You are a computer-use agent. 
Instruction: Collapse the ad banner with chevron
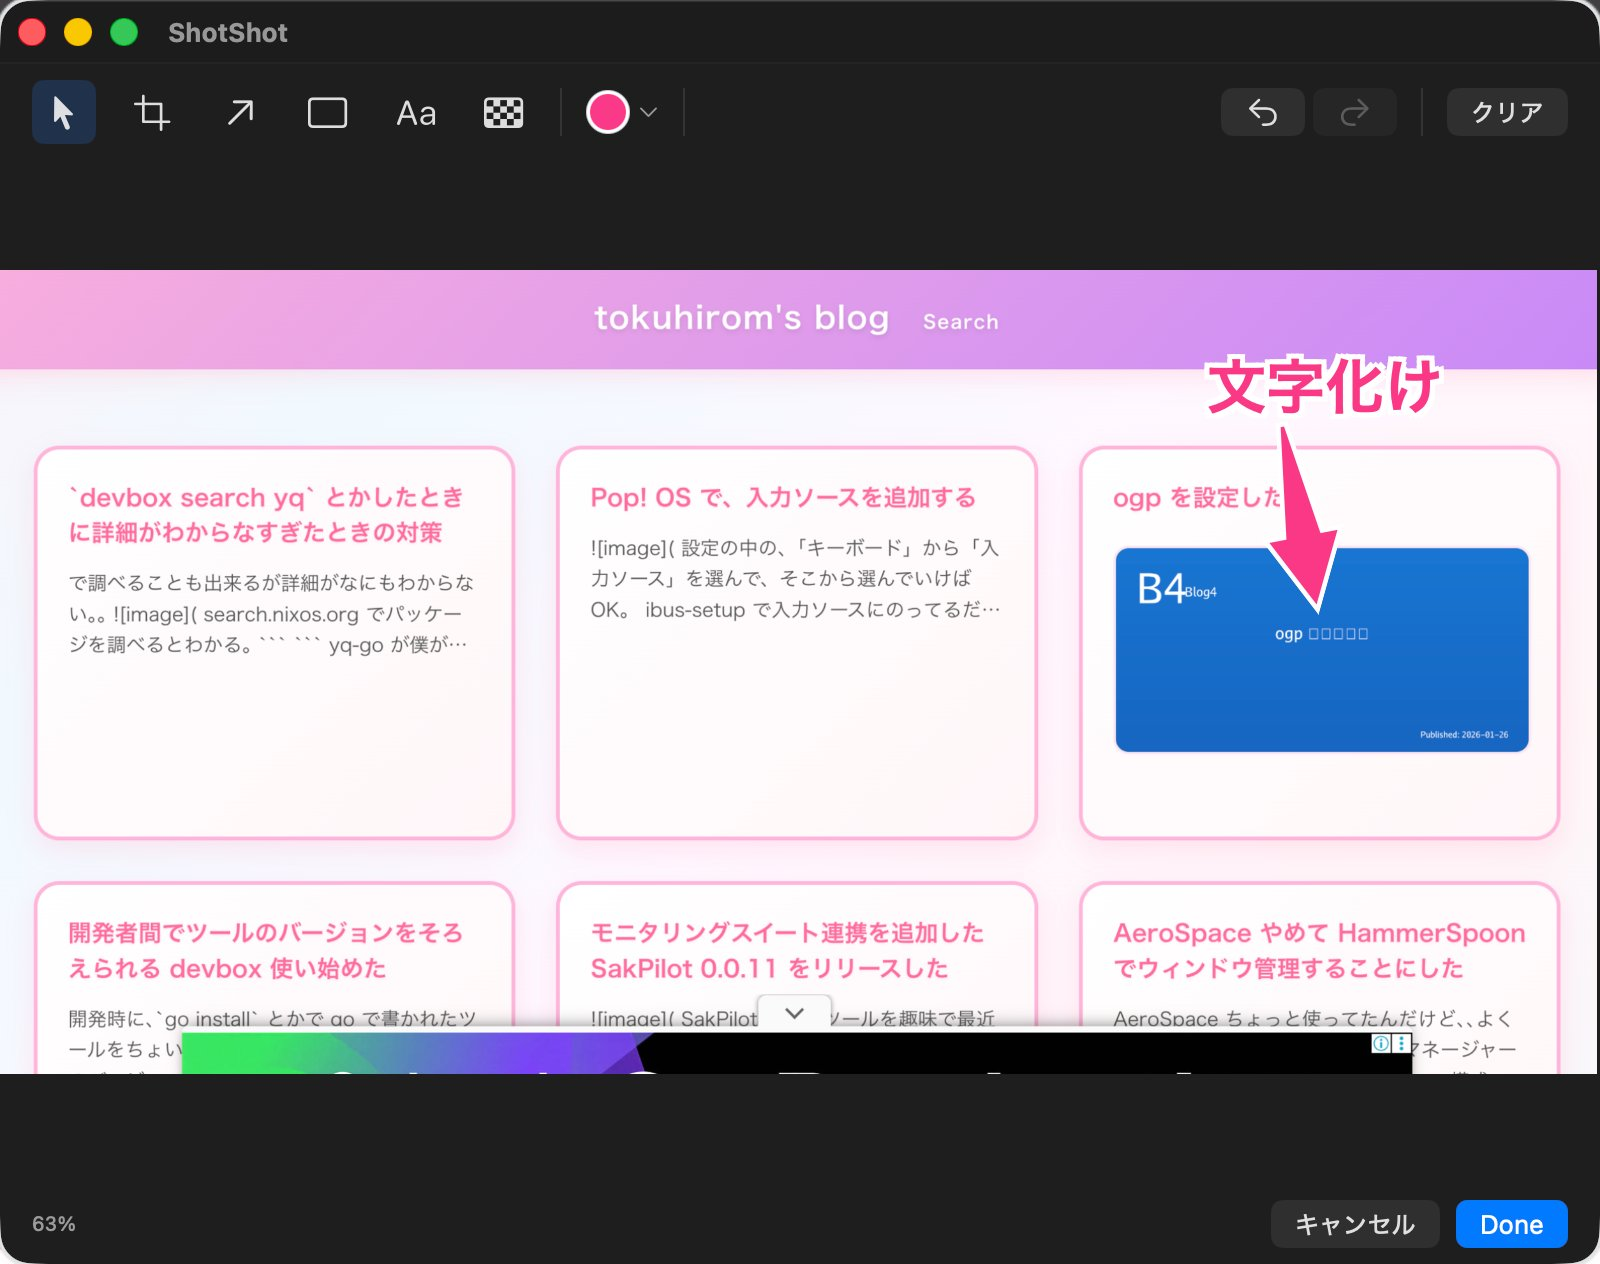point(795,1013)
